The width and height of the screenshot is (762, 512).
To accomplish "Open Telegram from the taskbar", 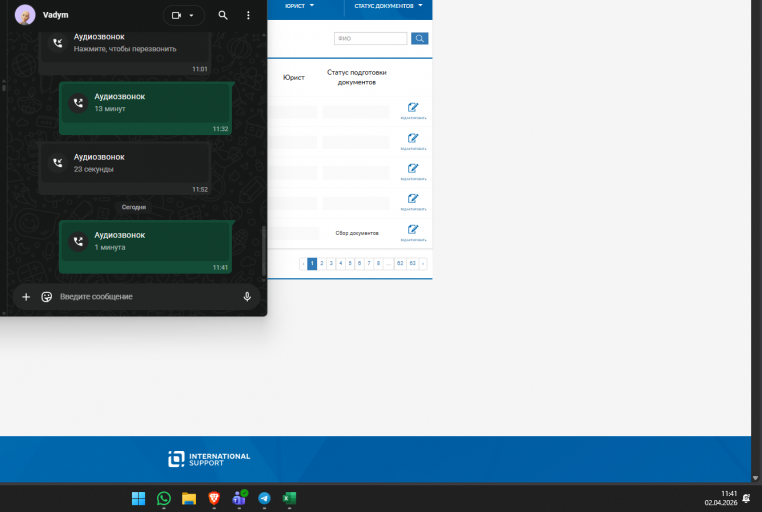I will coord(264,498).
